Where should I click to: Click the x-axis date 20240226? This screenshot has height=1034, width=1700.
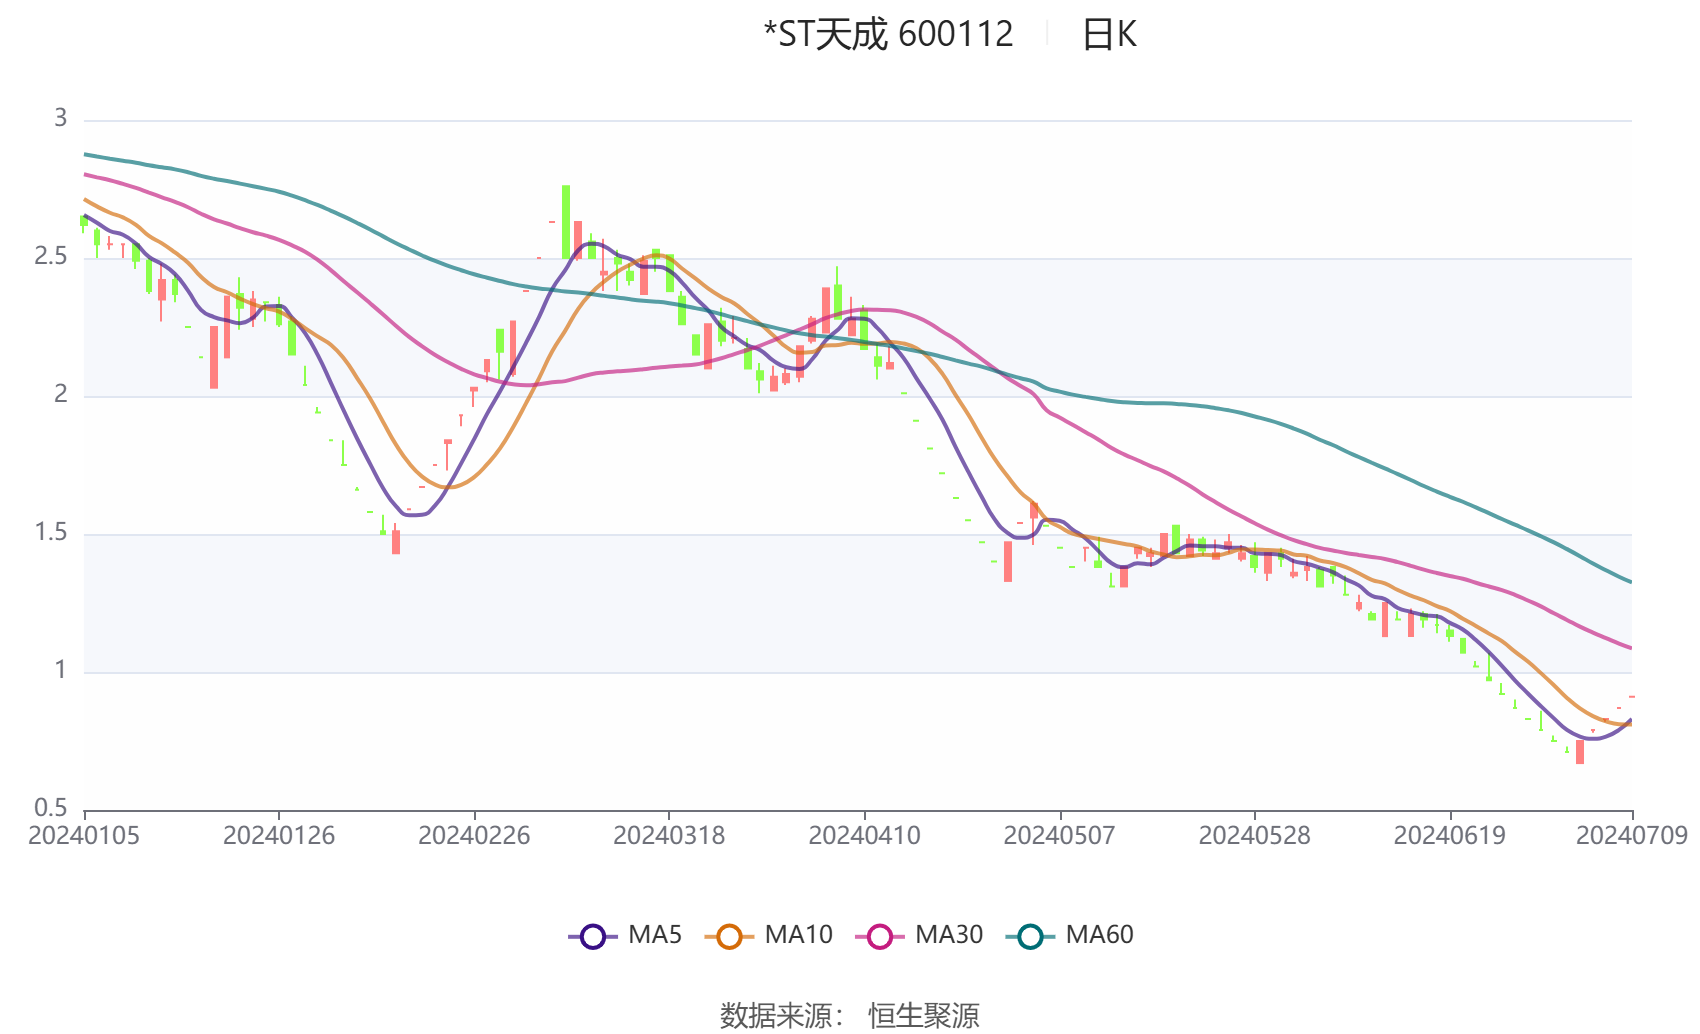point(474,835)
